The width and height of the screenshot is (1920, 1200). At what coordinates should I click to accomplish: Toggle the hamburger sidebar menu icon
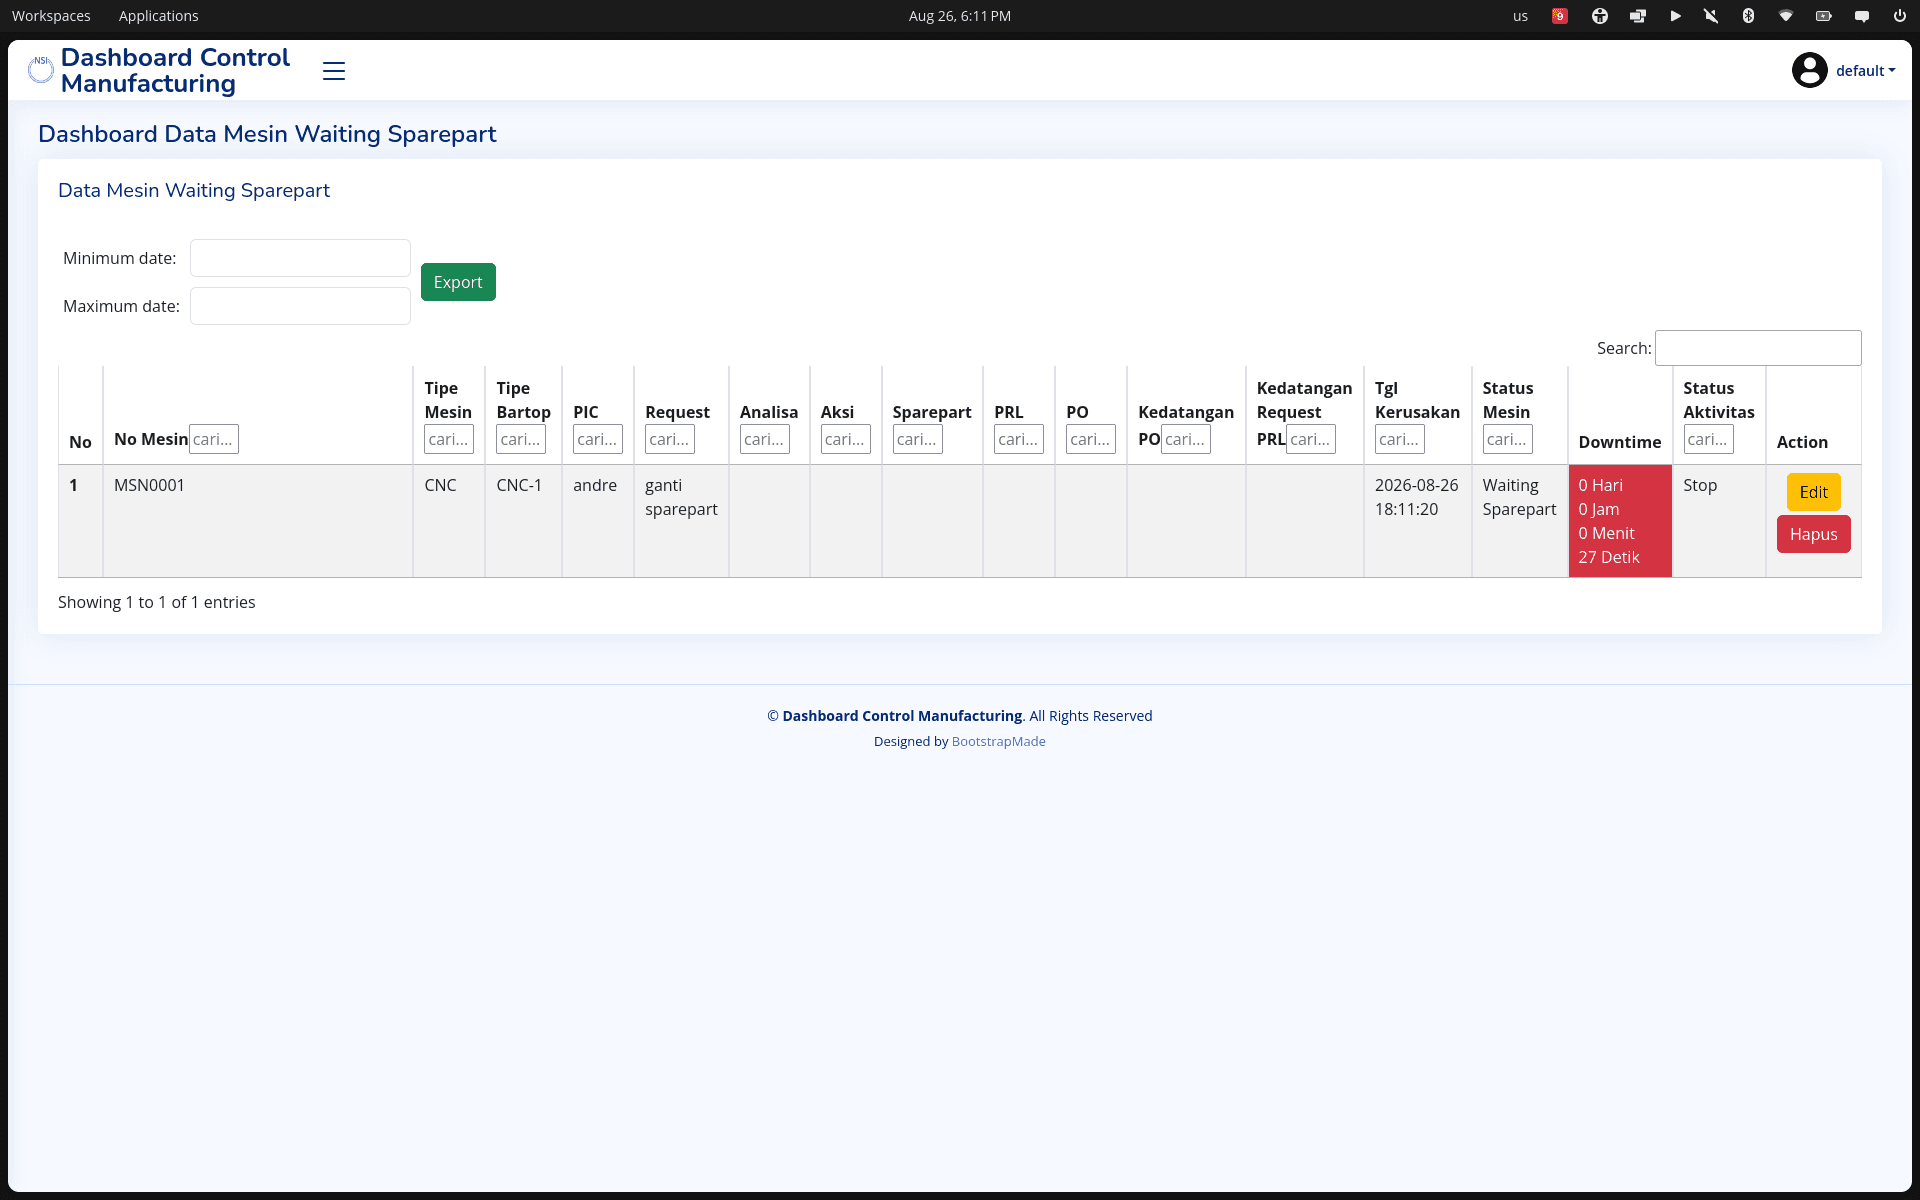pos(334,71)
